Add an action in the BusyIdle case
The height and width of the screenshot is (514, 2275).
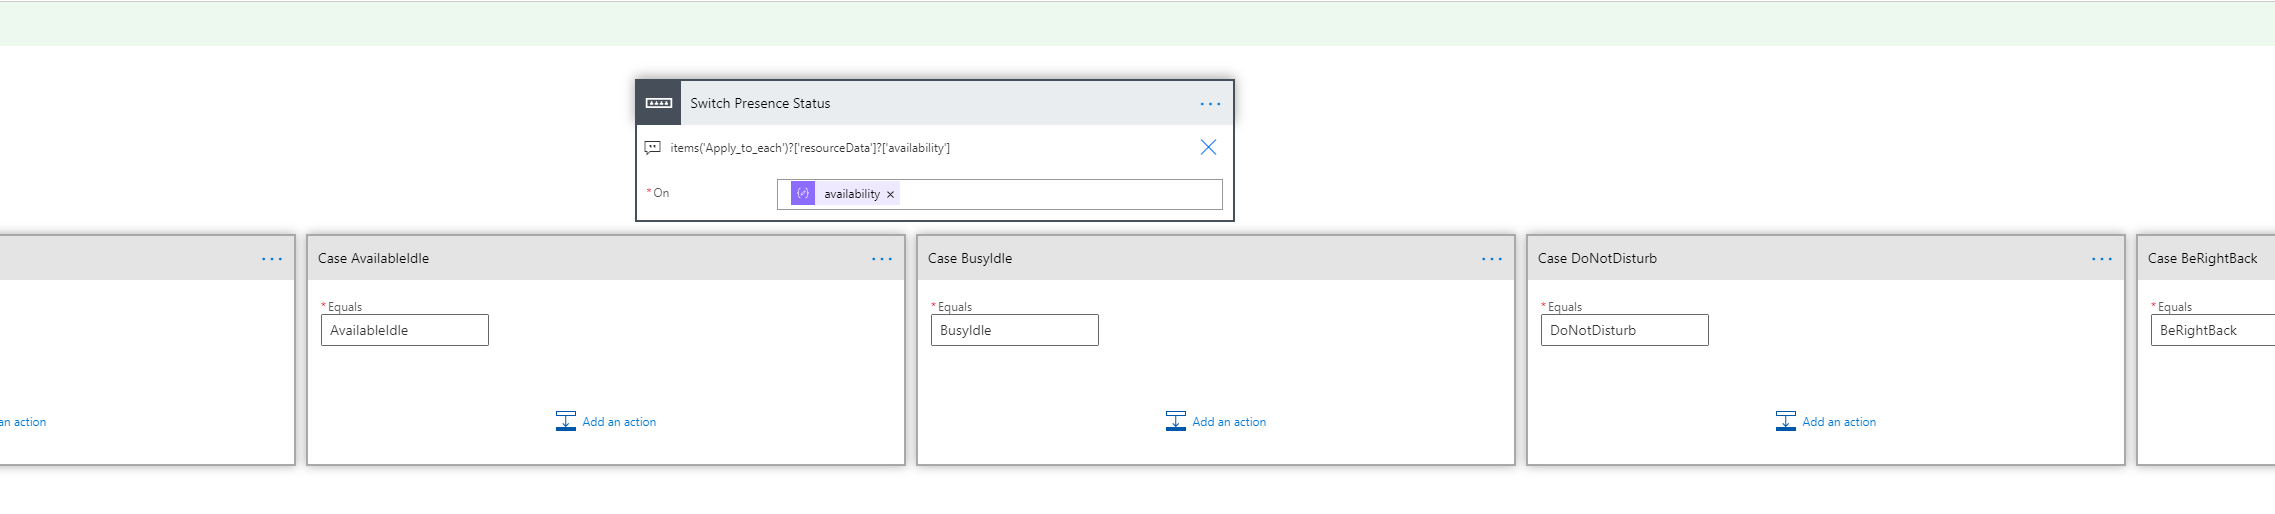[x=1228, y=422]
